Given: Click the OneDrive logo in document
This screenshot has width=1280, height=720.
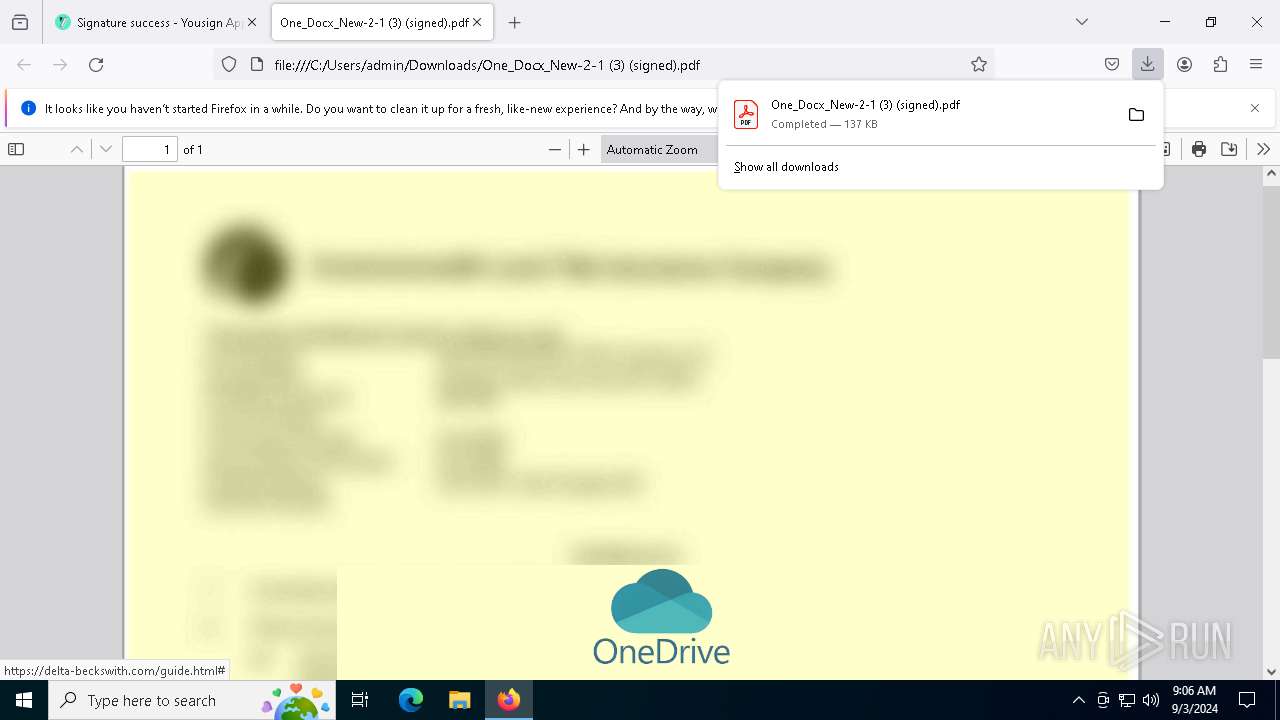Looking at the screenshot, I should pos(661,617).
